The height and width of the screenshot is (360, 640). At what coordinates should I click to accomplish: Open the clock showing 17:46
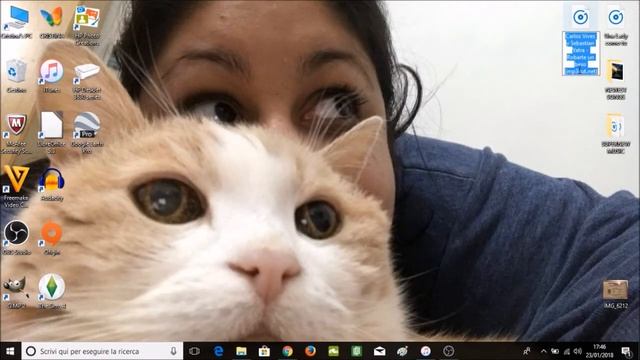[600, 351]
